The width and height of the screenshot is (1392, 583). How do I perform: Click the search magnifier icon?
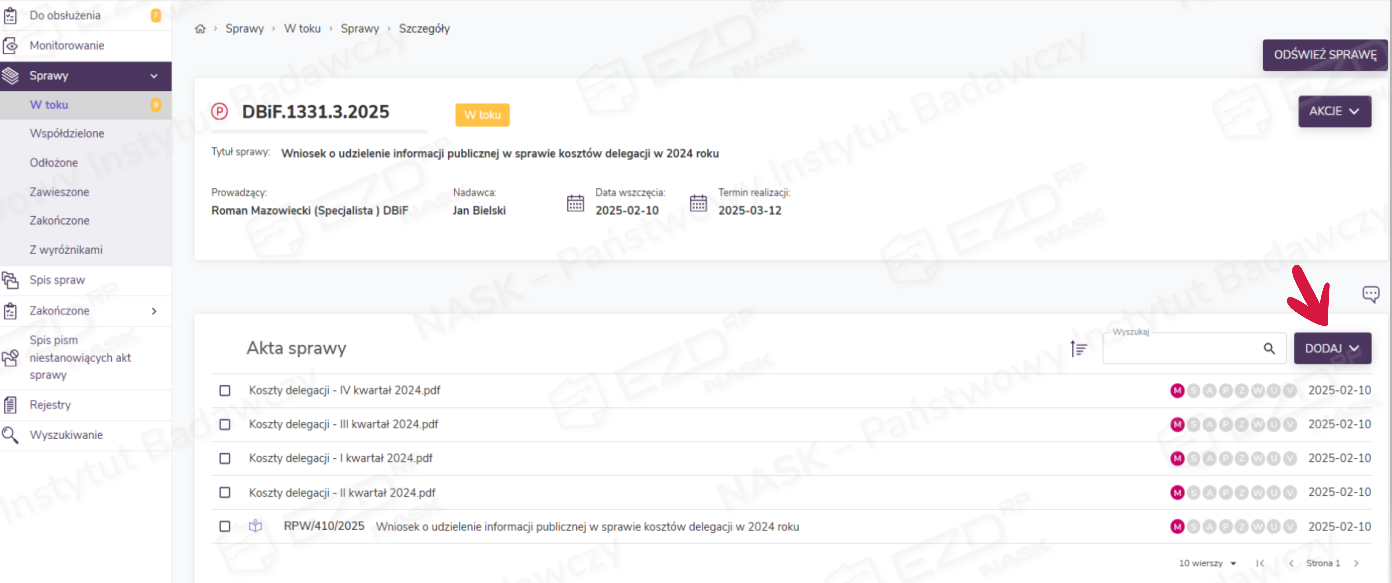(x=1269, y=348)
